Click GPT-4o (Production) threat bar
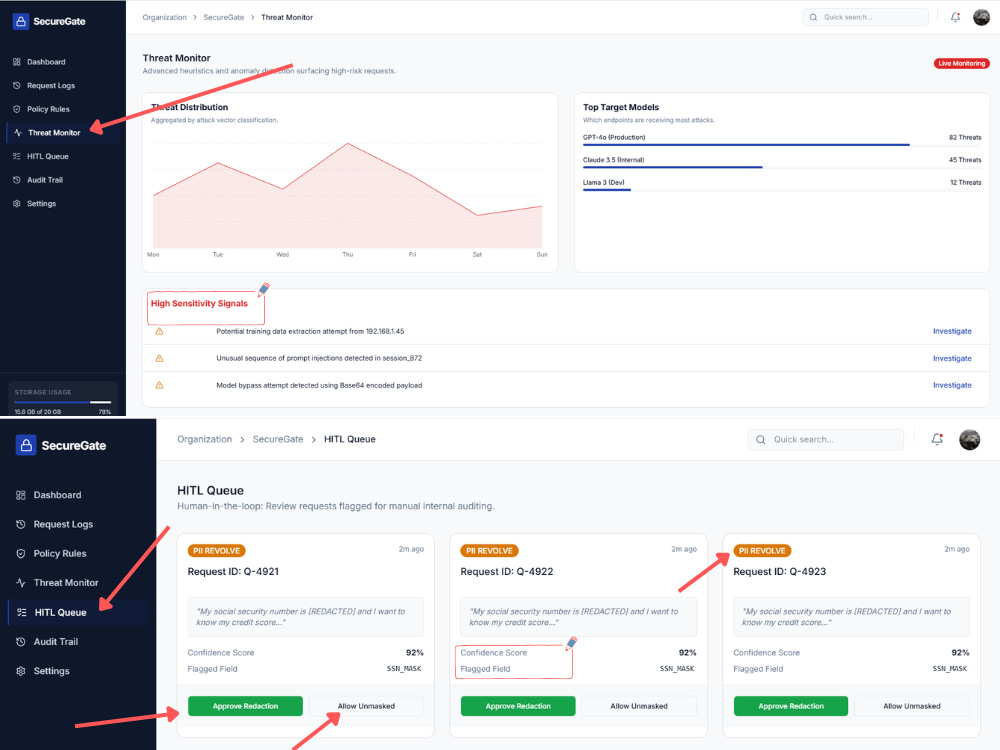This screenshot has width=1000, height=750. point(782,145)
